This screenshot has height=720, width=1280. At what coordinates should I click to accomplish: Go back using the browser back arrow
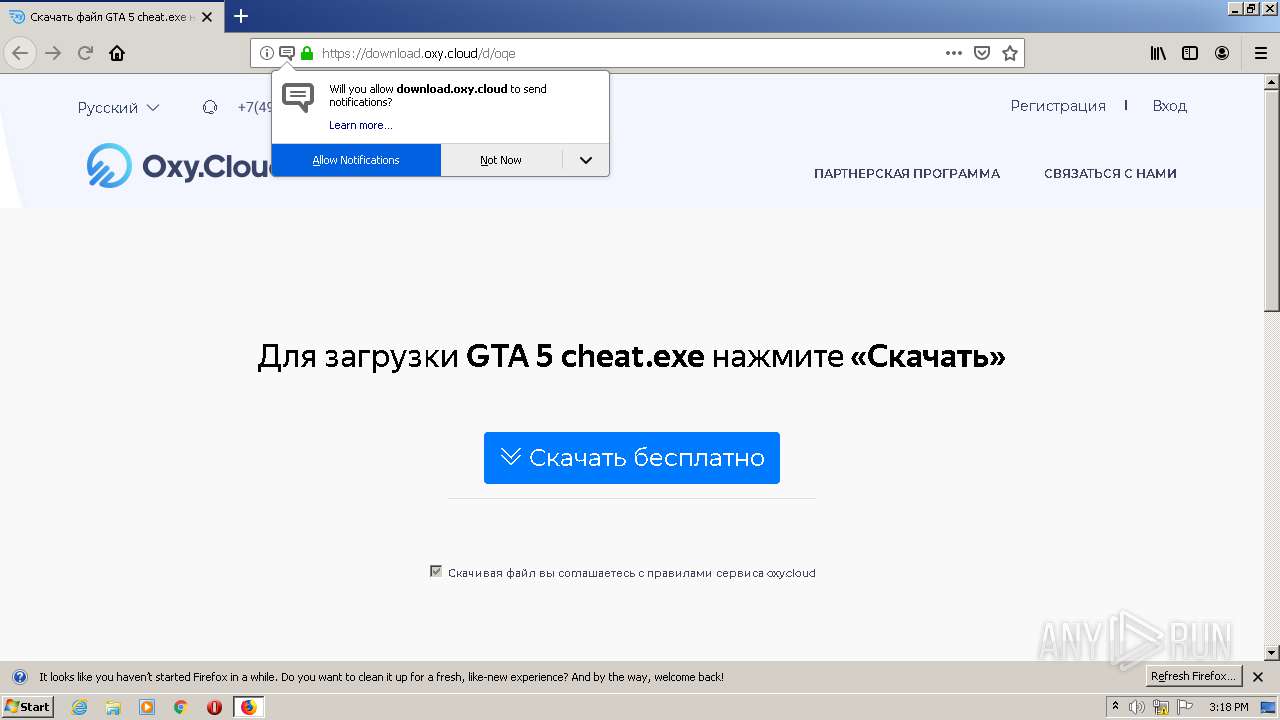(x=20, y=53)
